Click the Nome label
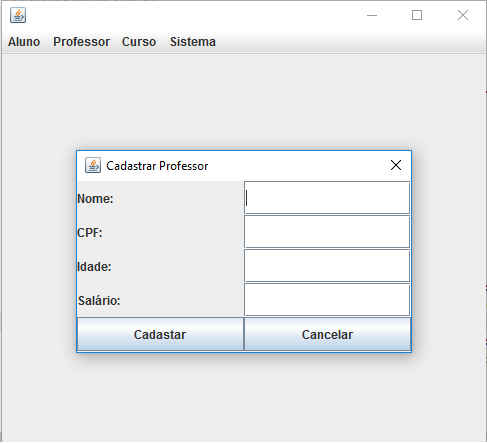The height and width of the screenshot is (443, 487). click(95, 199)
